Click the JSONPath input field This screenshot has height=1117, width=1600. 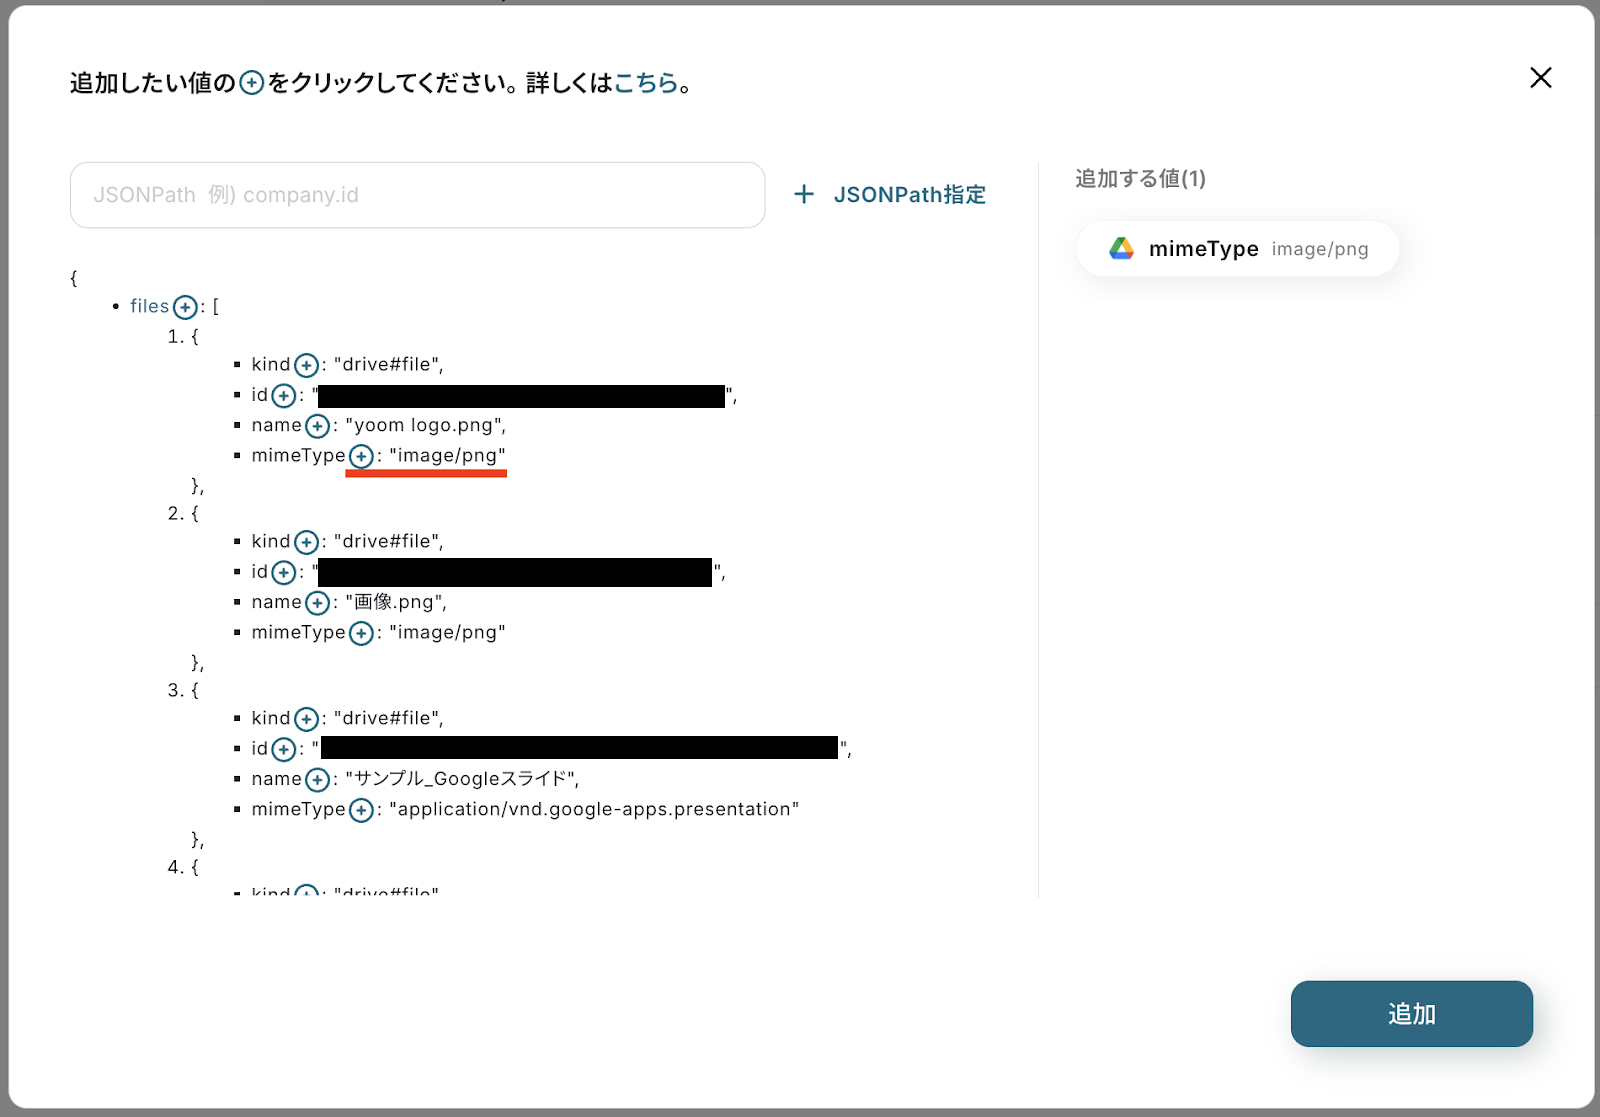[417, 195]
